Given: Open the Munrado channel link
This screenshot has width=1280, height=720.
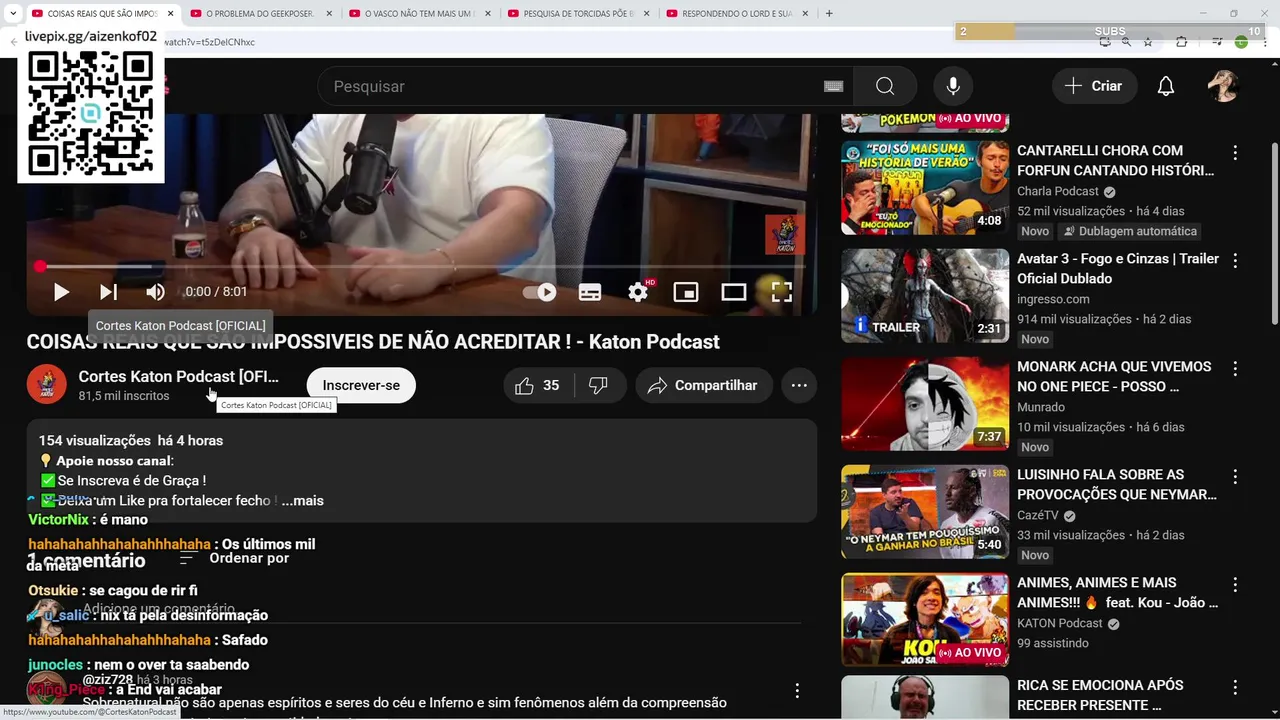Looking at the screenshot, I should point(1041,407).
